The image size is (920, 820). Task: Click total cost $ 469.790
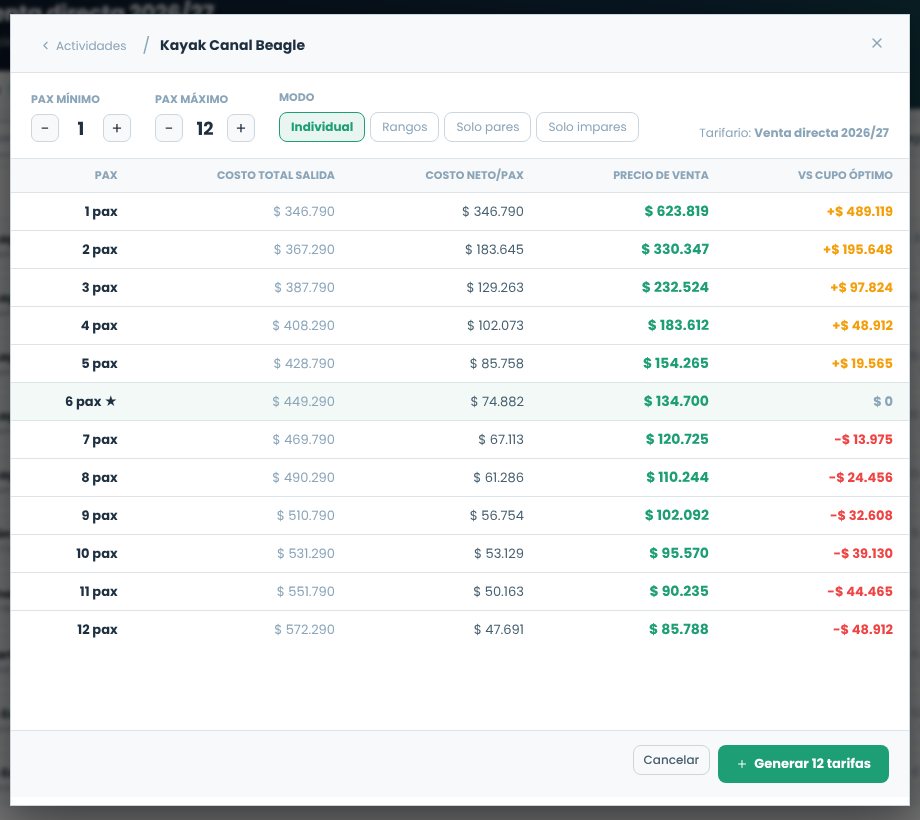tap(303, 439)
